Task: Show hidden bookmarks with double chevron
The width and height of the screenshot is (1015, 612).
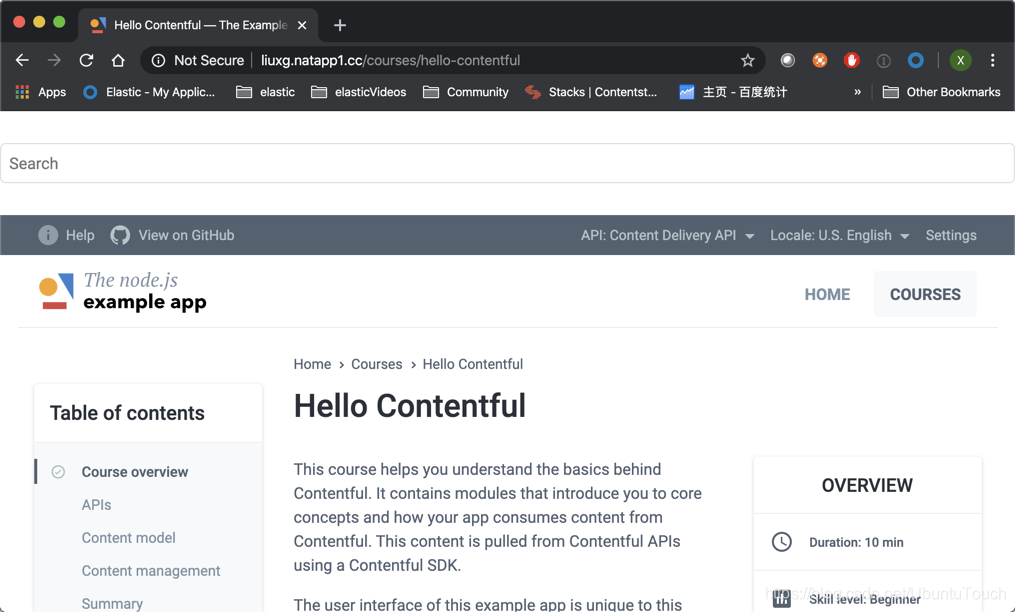Action: point(857,92)
